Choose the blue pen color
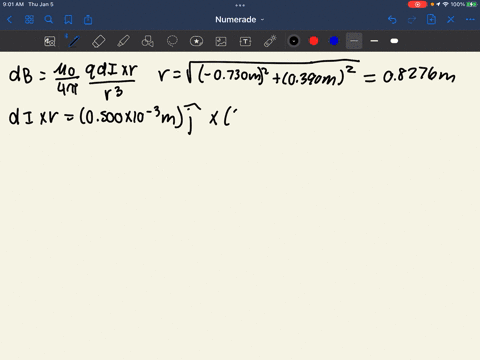Screen dimensions: 480x360 coord(334,41)
